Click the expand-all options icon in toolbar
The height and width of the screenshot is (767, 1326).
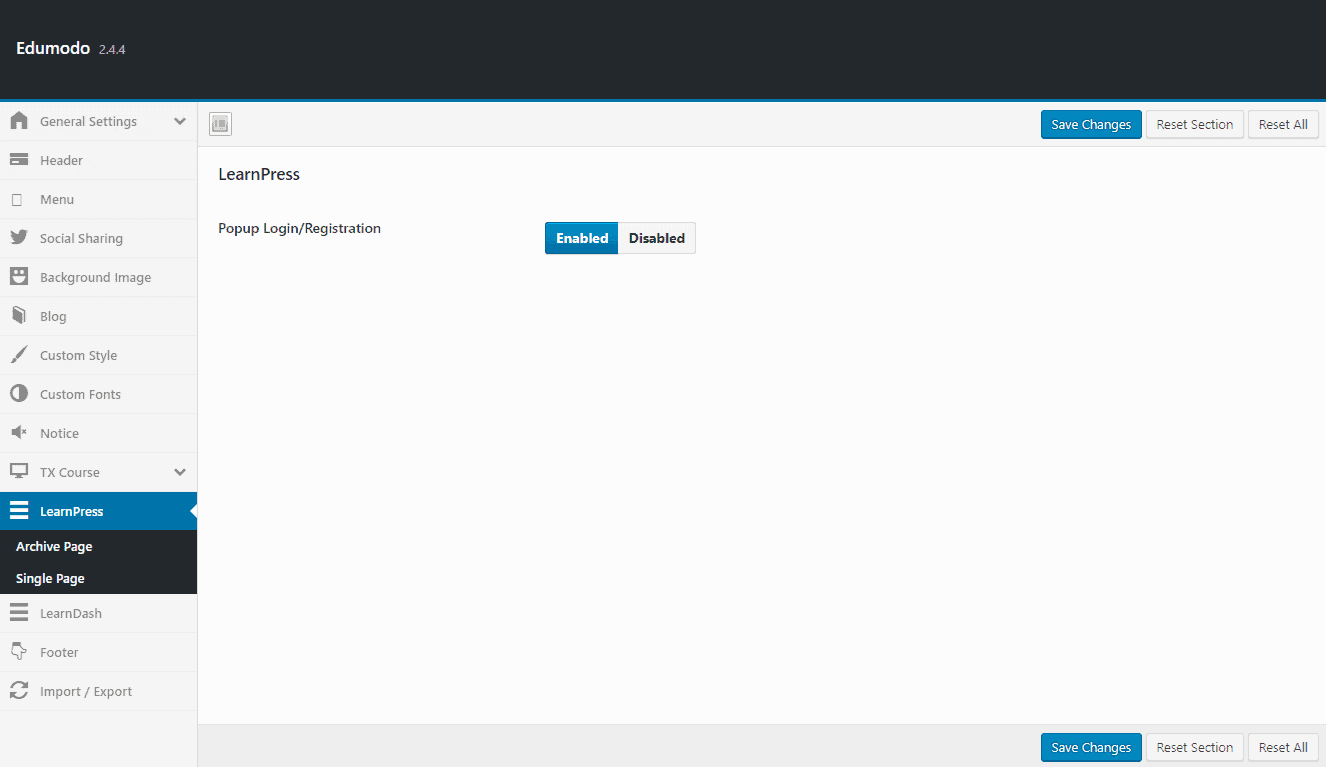coord(220,124)
